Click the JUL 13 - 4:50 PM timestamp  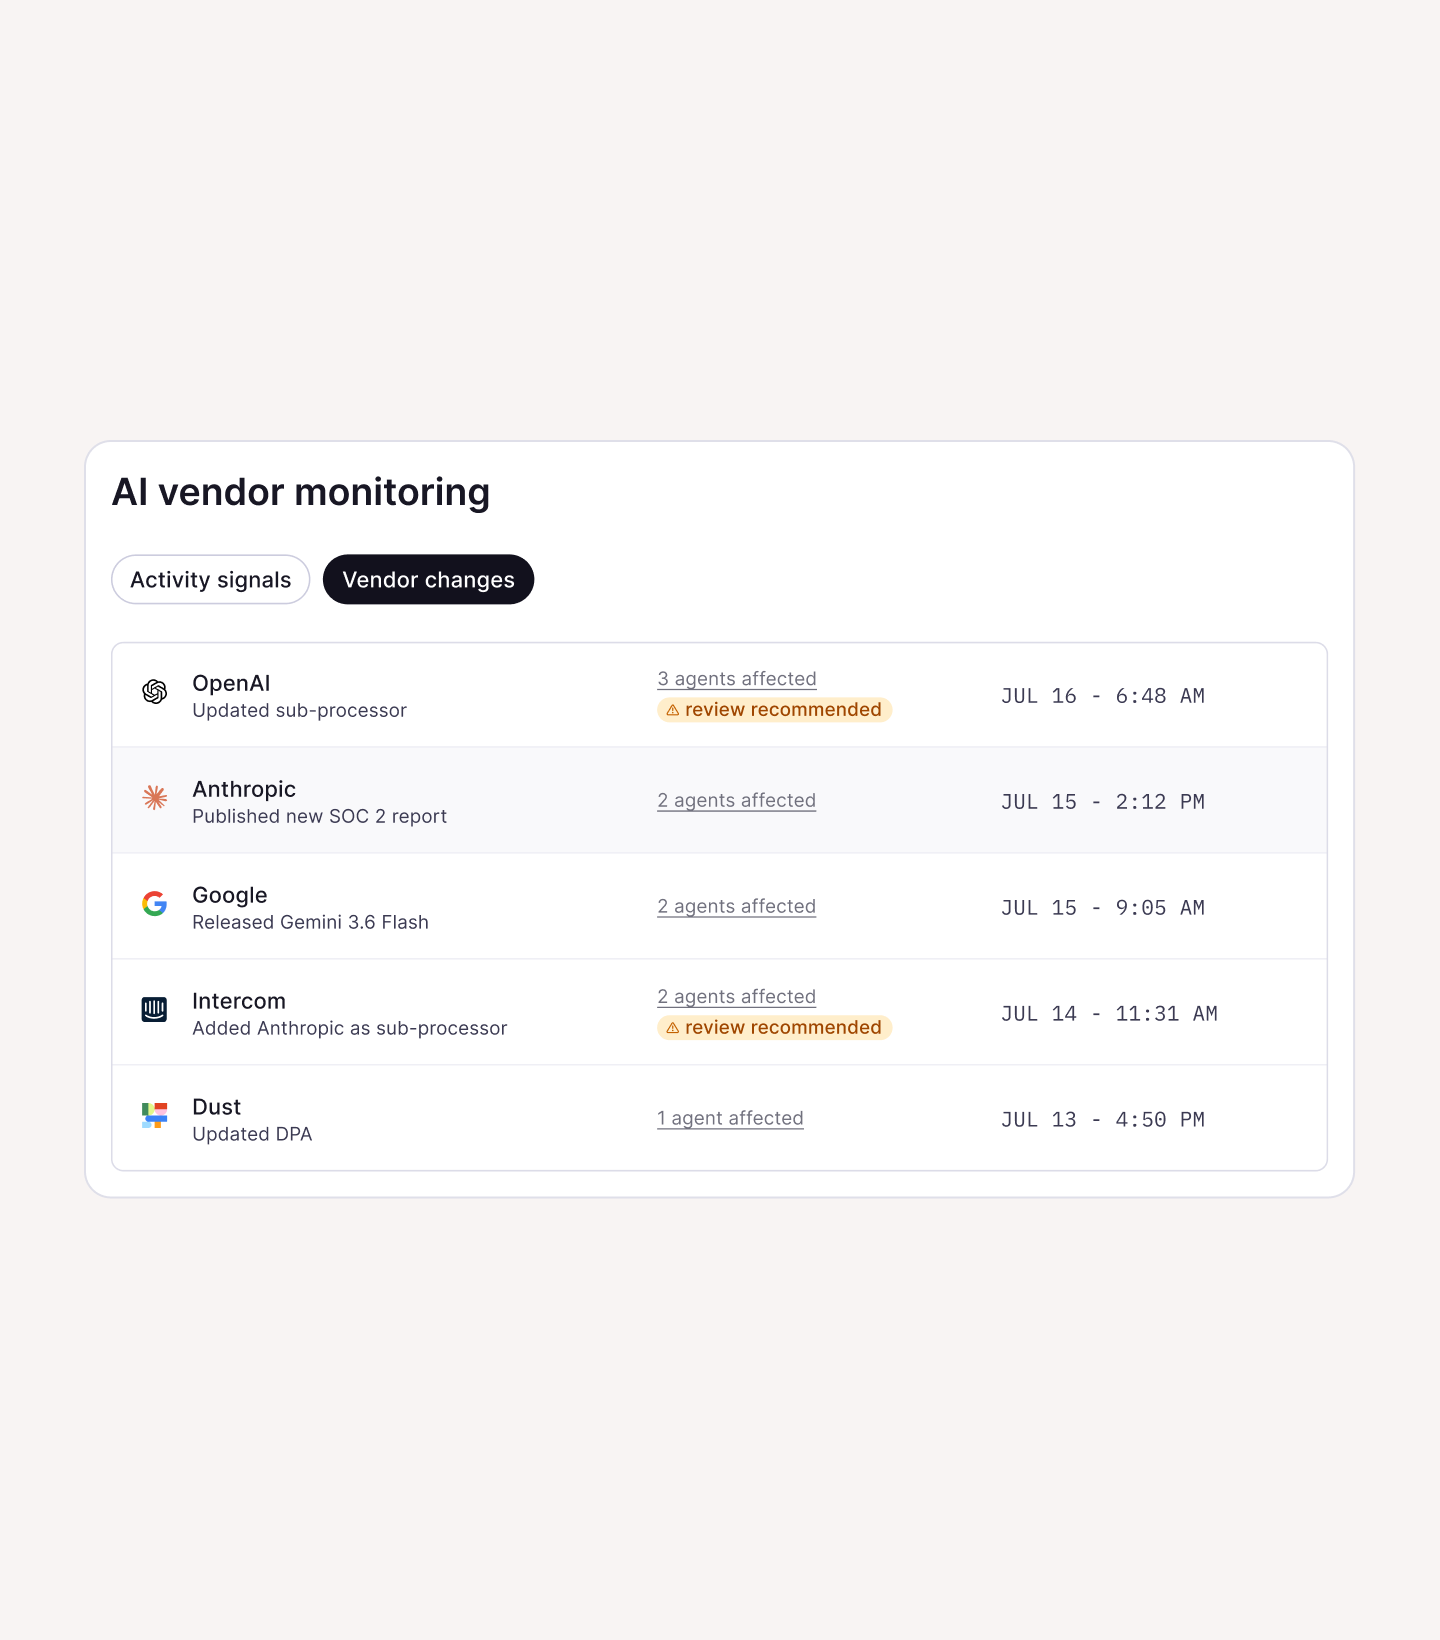[1103, 1120]
